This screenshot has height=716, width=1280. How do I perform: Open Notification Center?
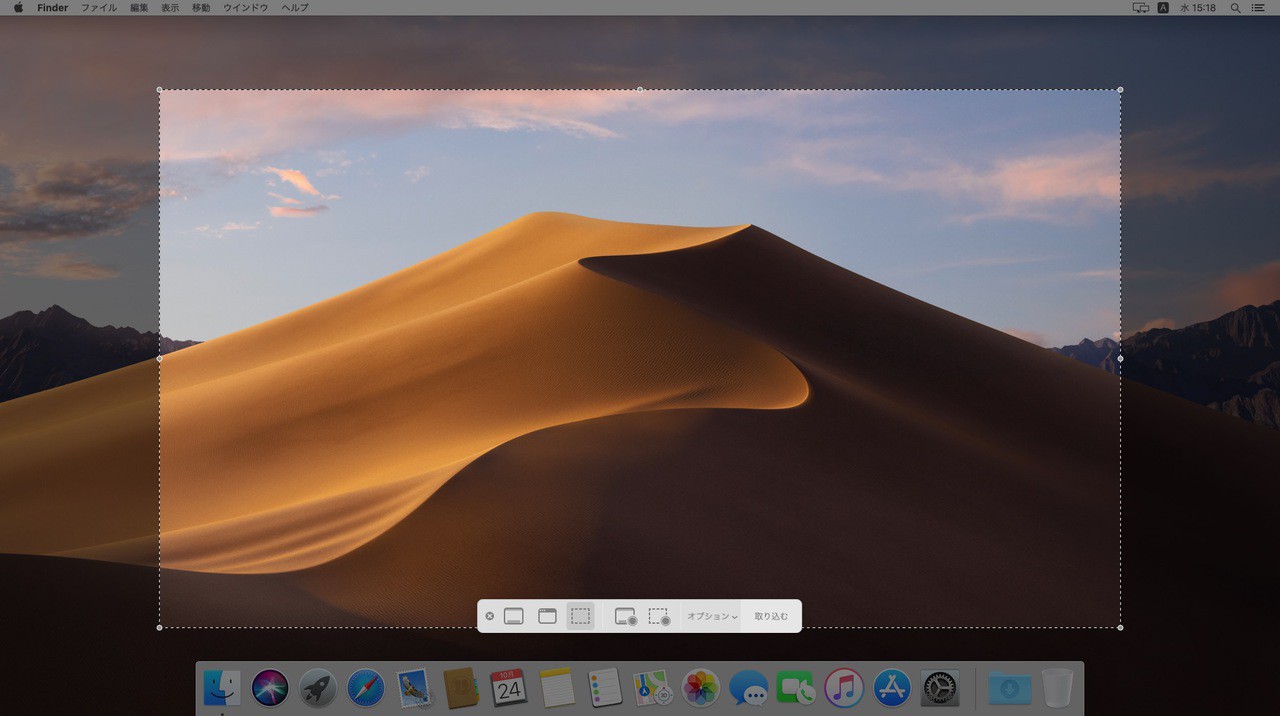click(1257, 8)
